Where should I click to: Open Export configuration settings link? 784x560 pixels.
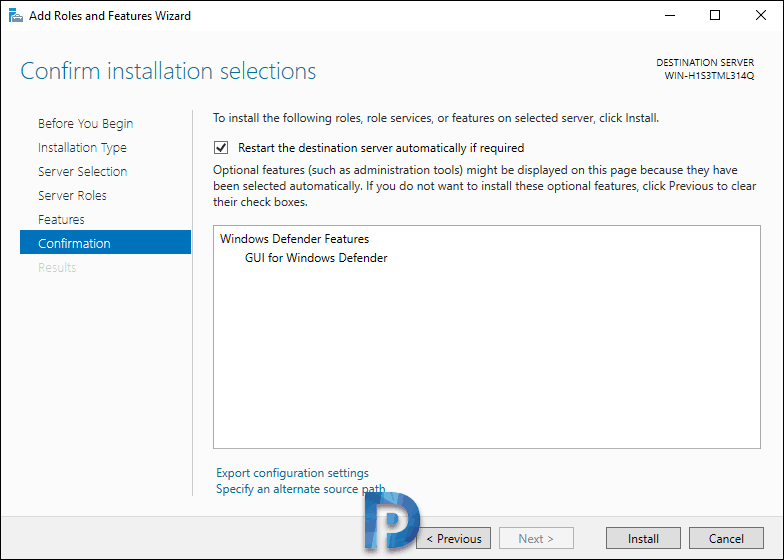pyautogui.click(x=292, y=473)
